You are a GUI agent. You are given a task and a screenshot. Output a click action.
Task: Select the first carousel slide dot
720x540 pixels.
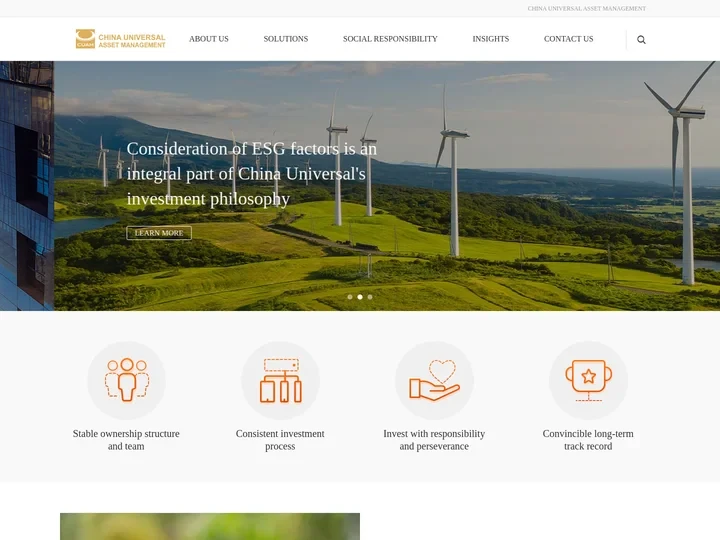coord(350,297)
